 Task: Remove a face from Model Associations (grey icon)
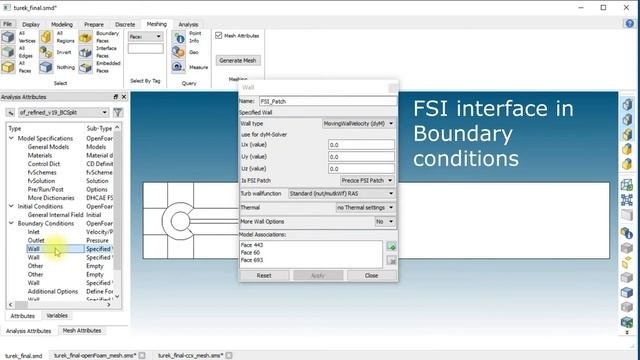[x=391, y=260]
